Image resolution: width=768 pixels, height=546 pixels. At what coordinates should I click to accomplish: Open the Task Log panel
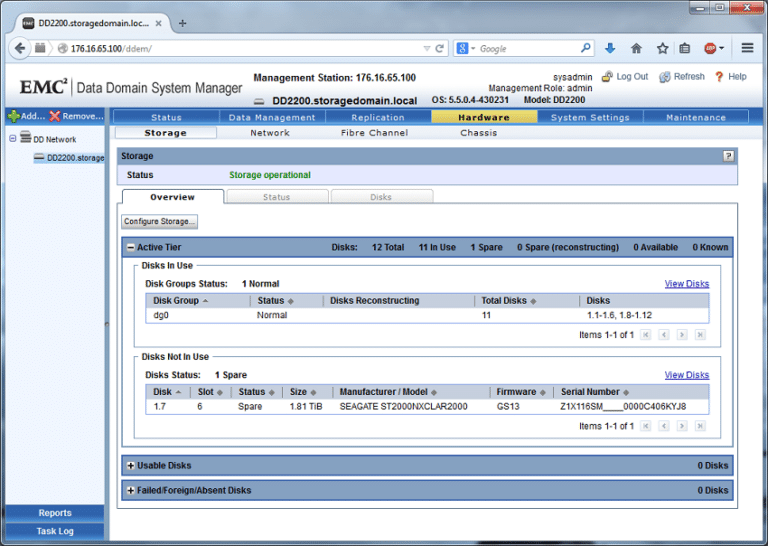[x=55, y=531]
